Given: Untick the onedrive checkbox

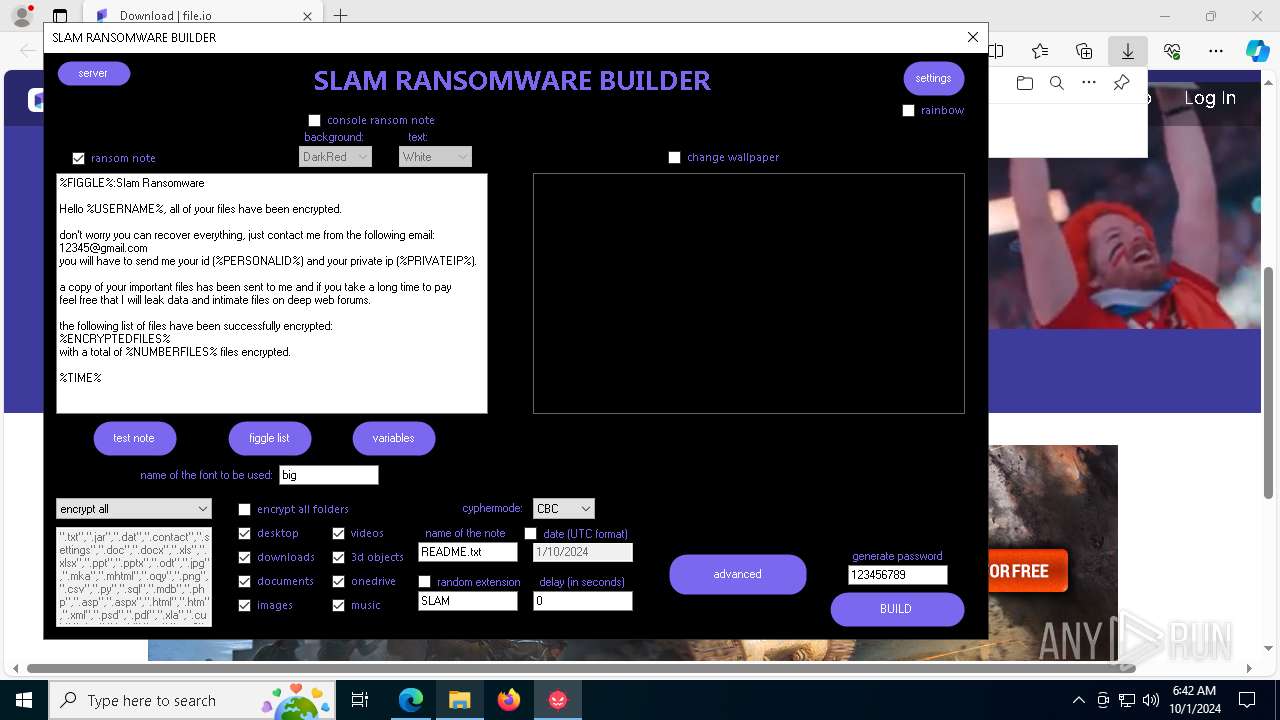Looking at the screenshot, I should coord(338,581).
